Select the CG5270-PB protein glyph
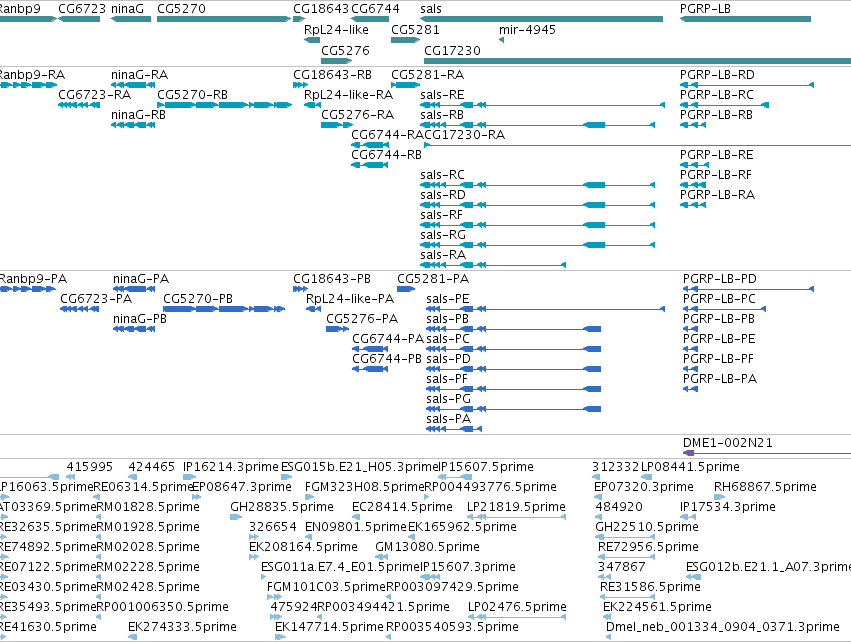The height and width of the screenshot is (642, 851). 224,309
